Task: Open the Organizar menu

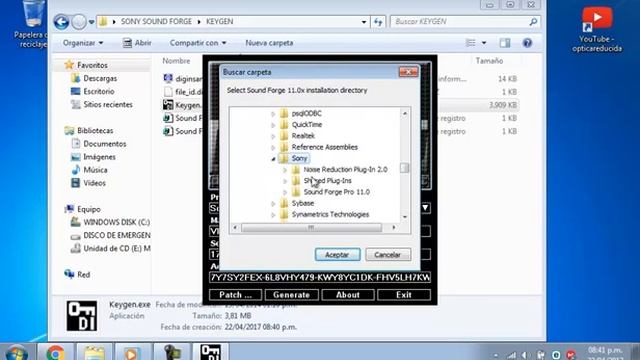Action: [83, 43]
